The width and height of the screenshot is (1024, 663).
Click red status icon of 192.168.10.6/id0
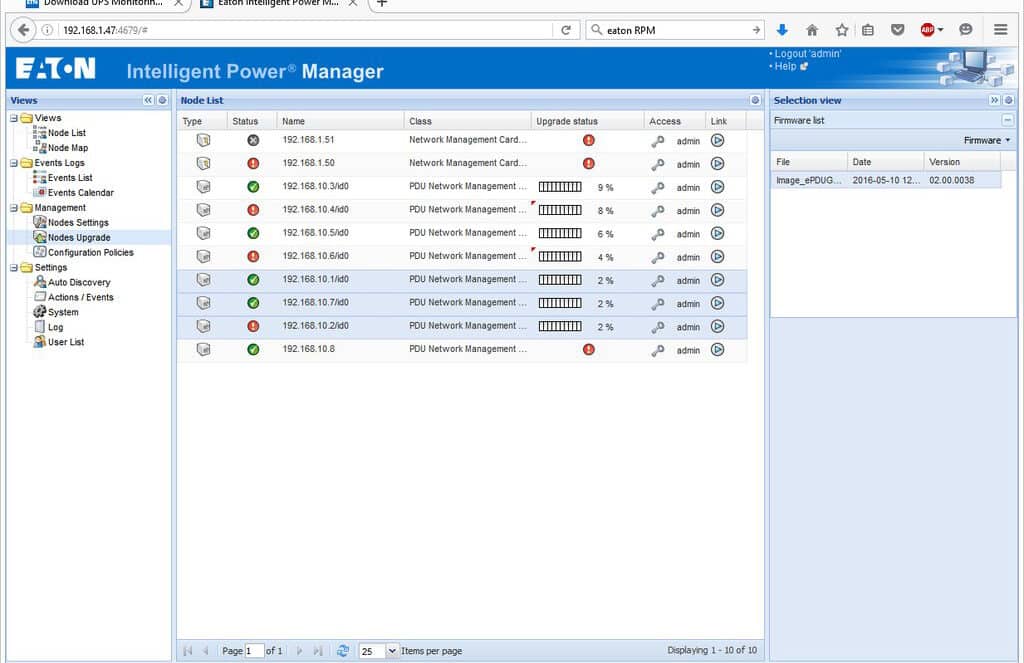point(253,257)
